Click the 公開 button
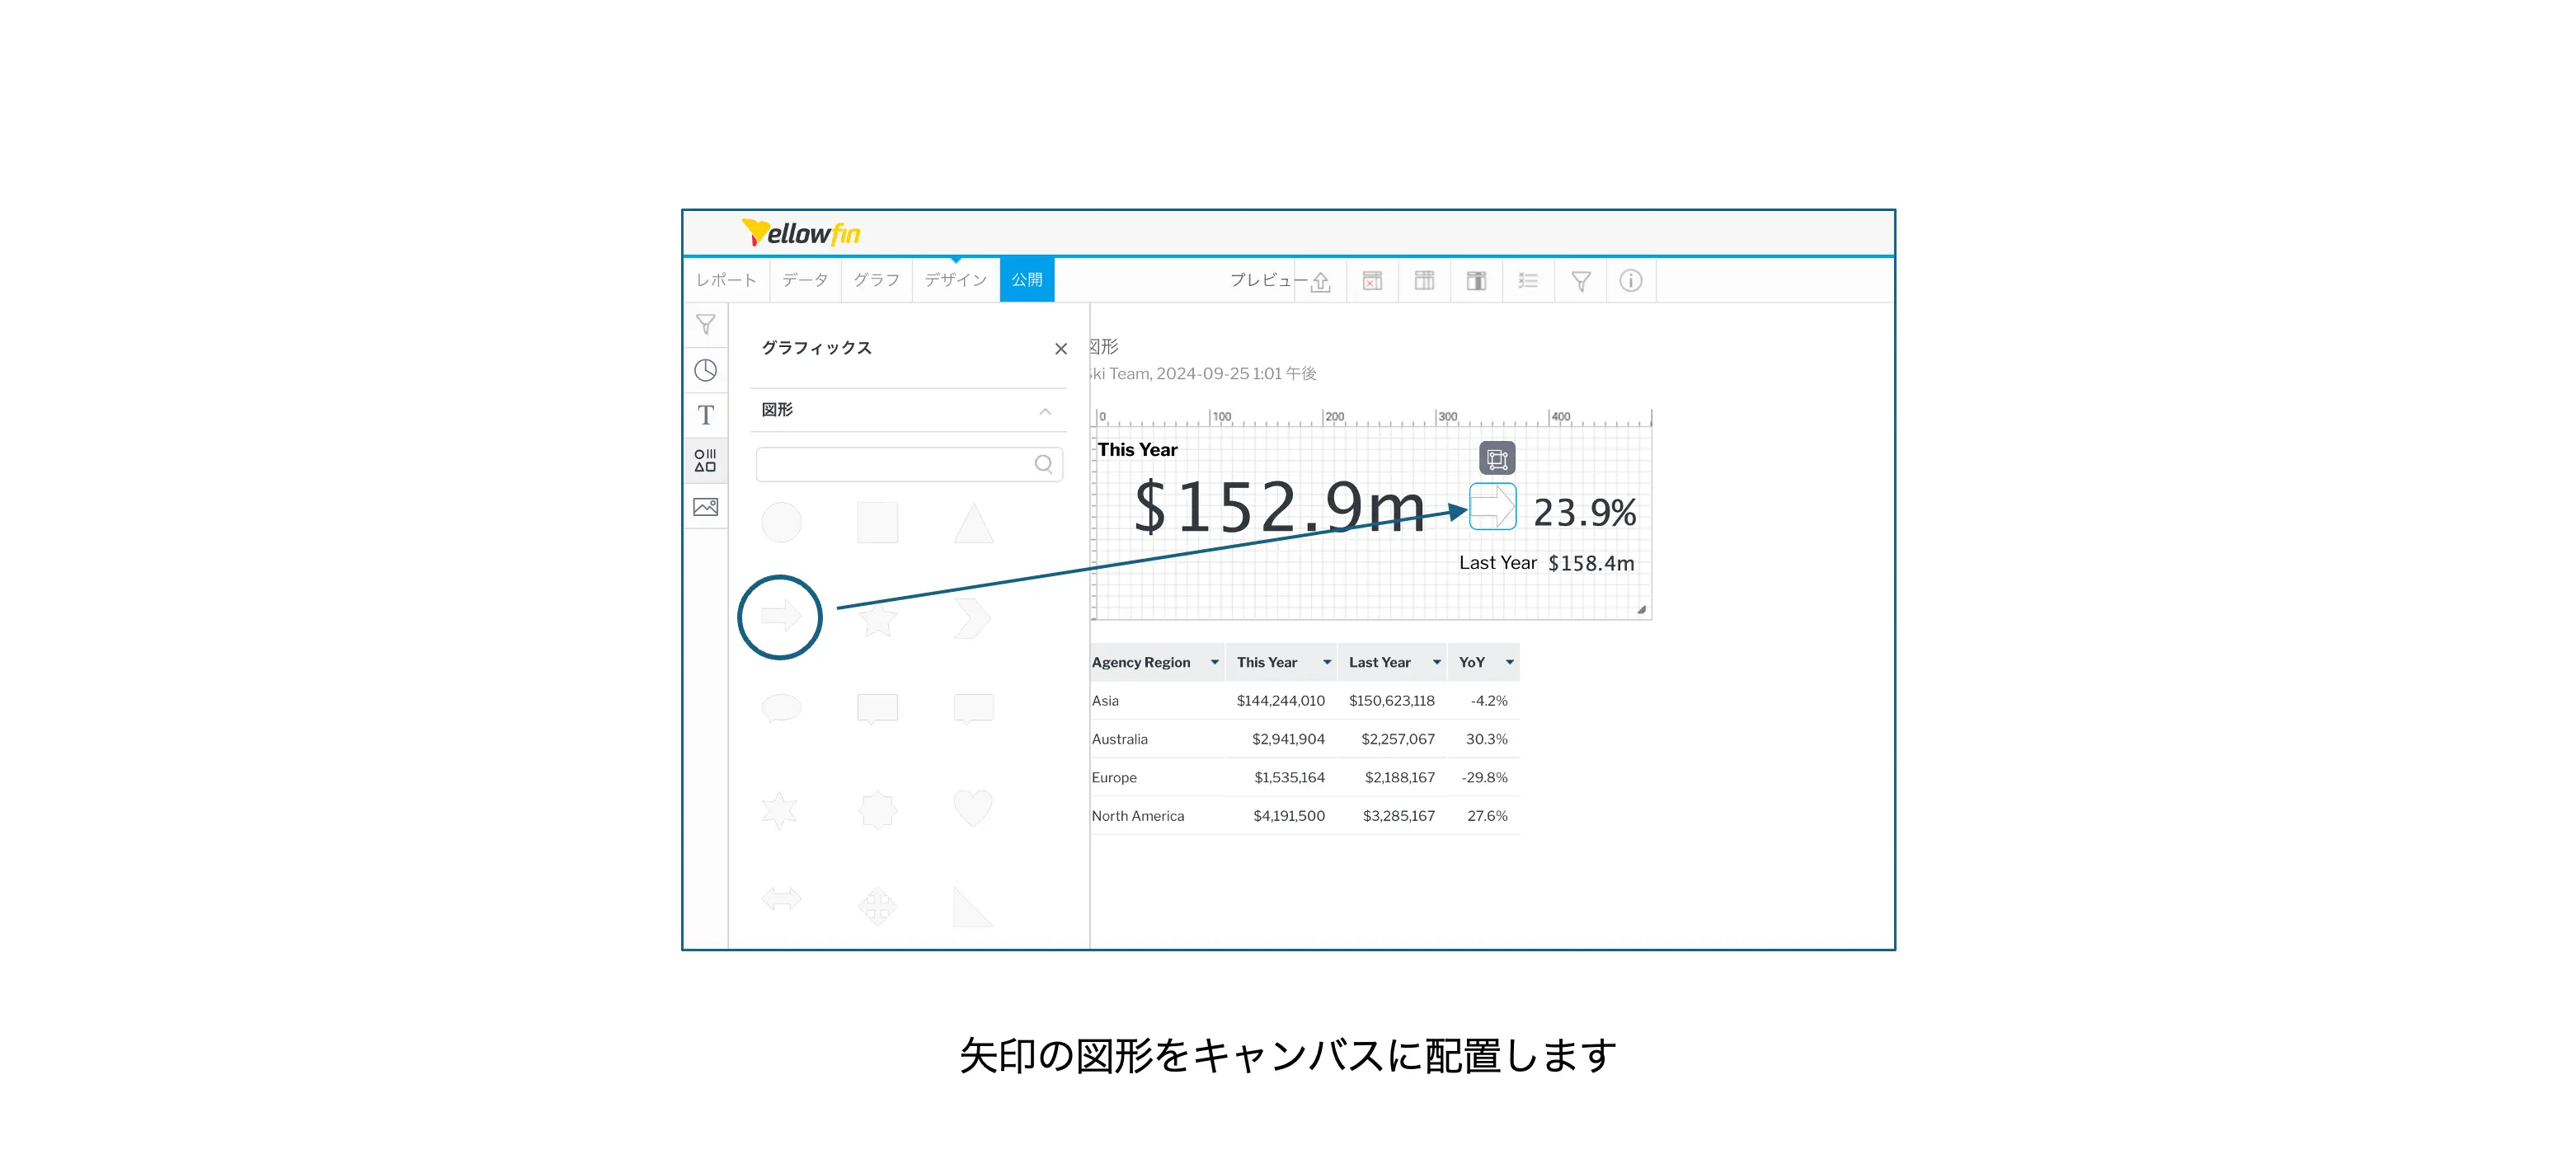The width and height of the screenshot is (2576, 1159). pyautogui.click(x=1026, y=280)
